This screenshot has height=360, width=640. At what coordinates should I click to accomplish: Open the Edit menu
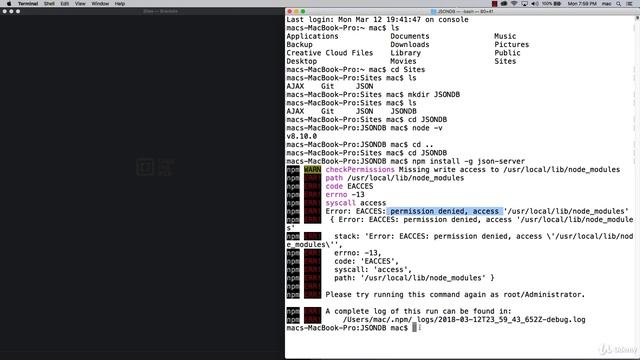tap(64, 4)
